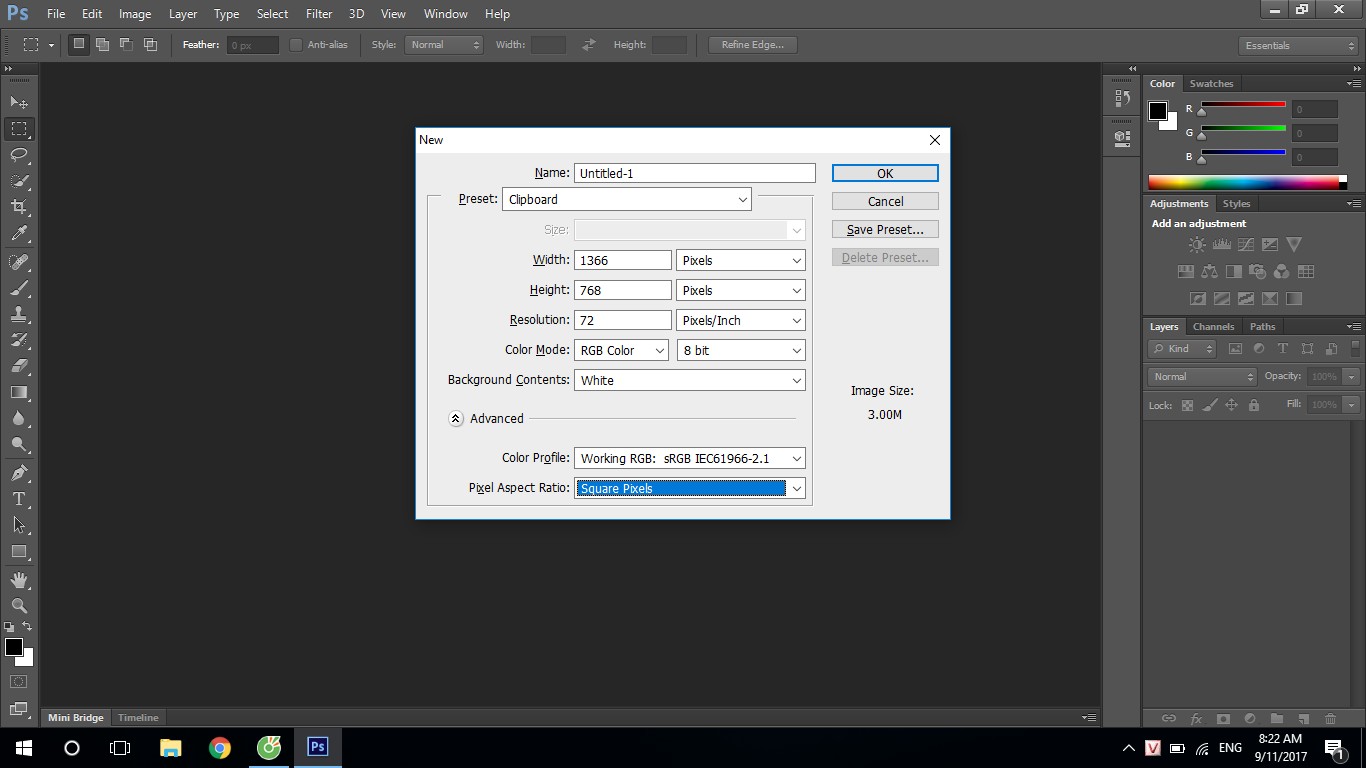Enable Add to selection mode

tap(102, 45)
